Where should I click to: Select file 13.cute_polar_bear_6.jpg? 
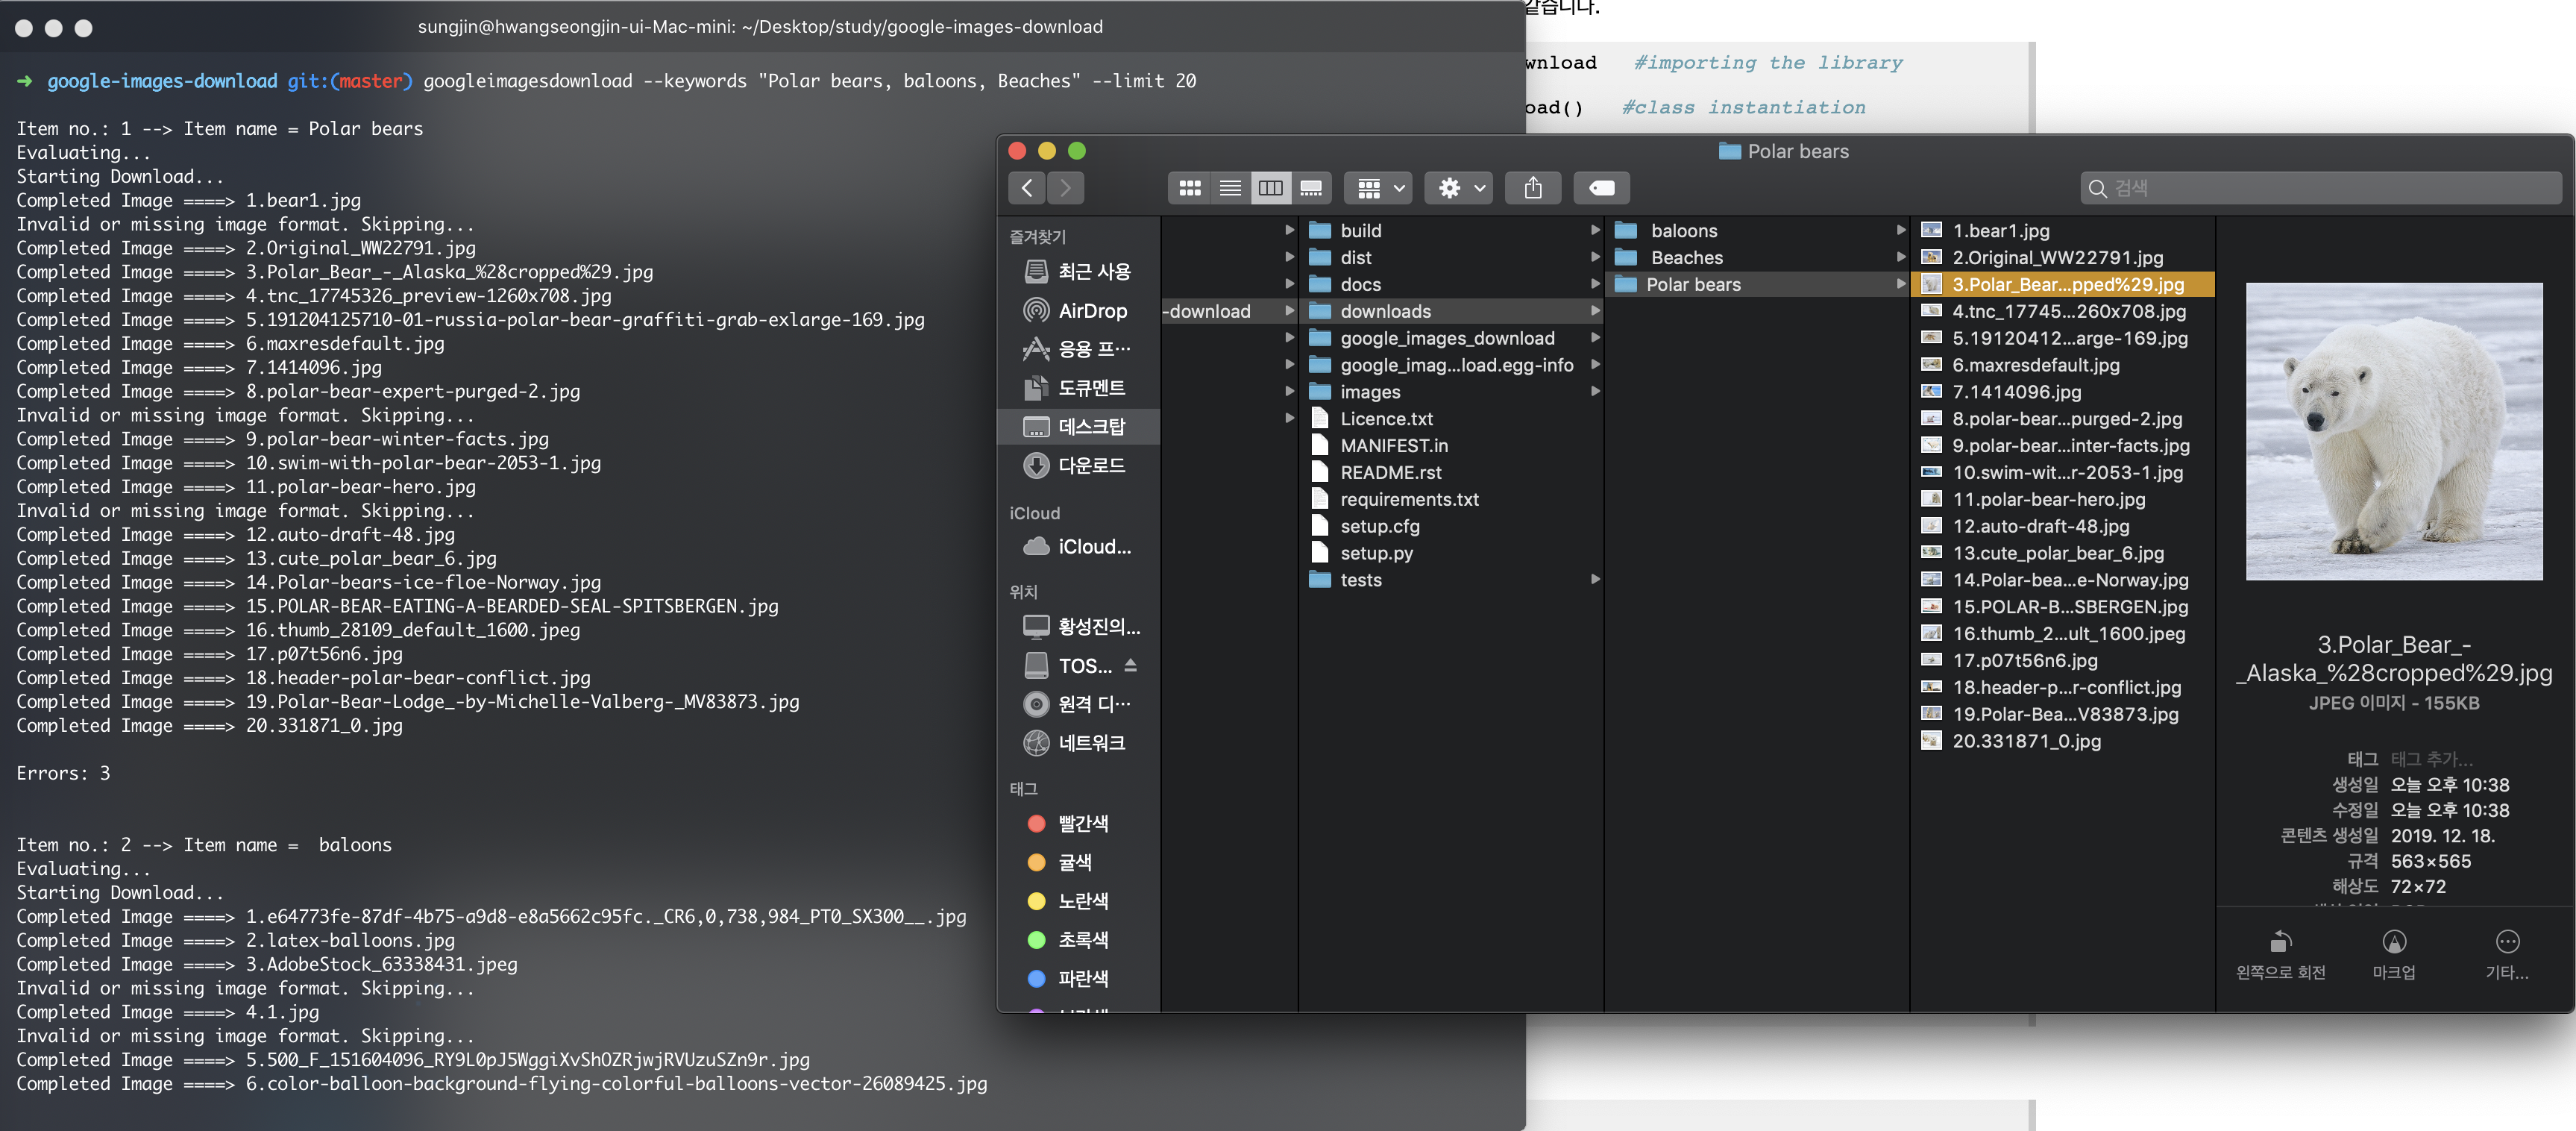coord(2063,553)
